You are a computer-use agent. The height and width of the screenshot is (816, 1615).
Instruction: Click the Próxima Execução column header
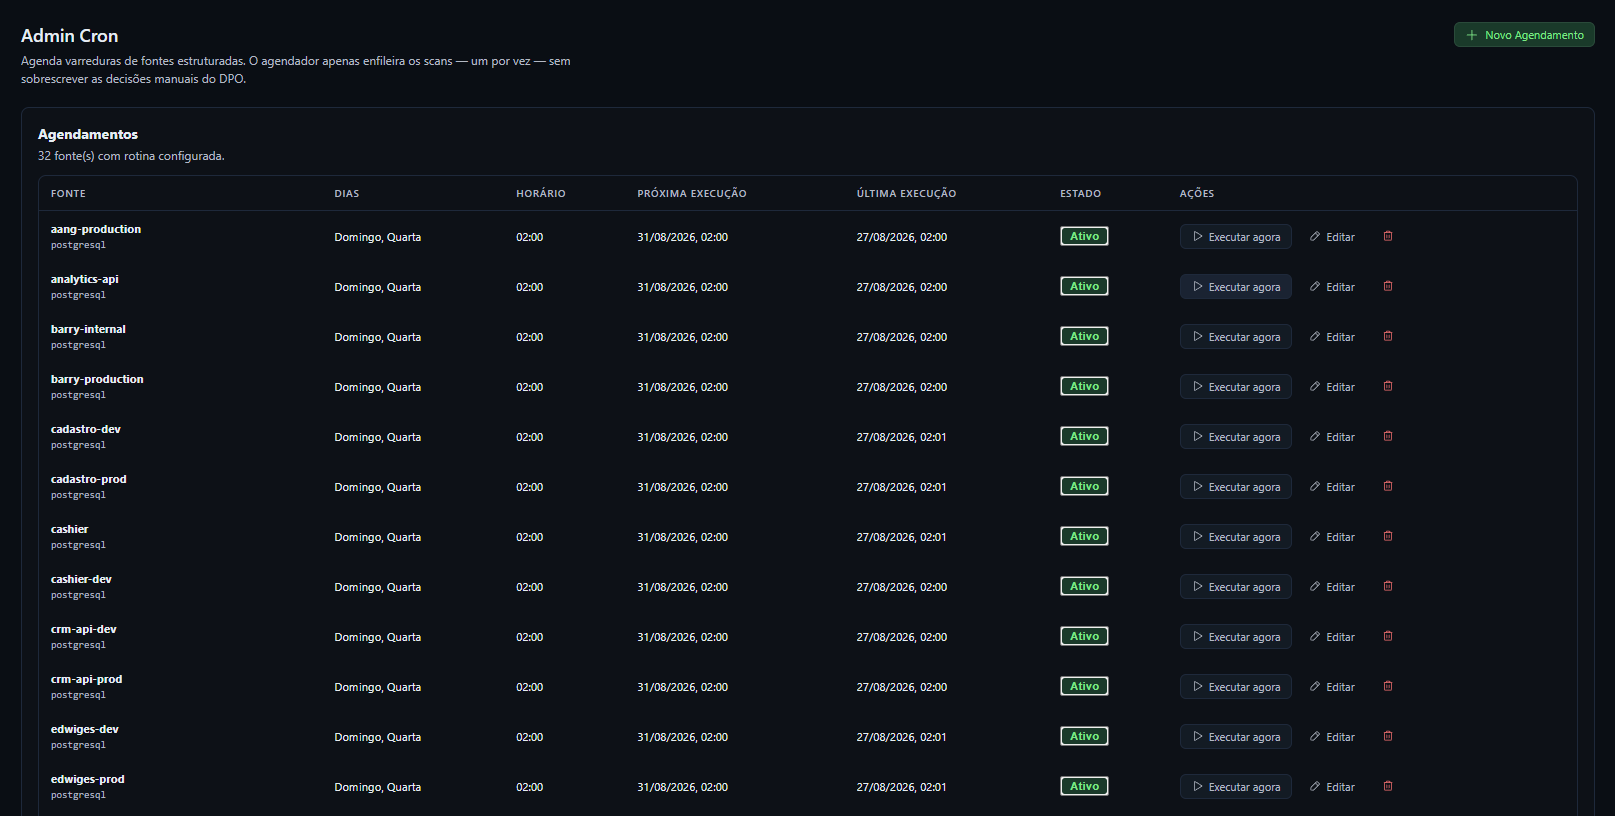[x=692, y=194]
